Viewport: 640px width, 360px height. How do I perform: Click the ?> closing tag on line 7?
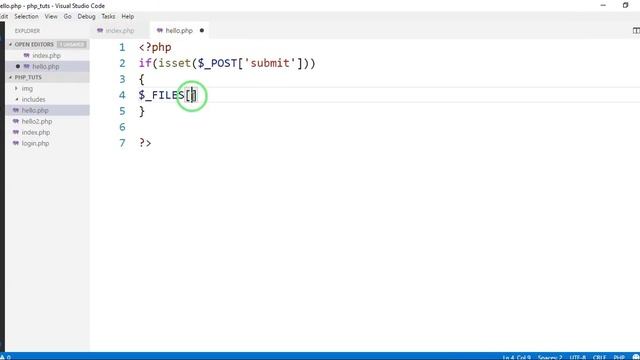point(145,143)
